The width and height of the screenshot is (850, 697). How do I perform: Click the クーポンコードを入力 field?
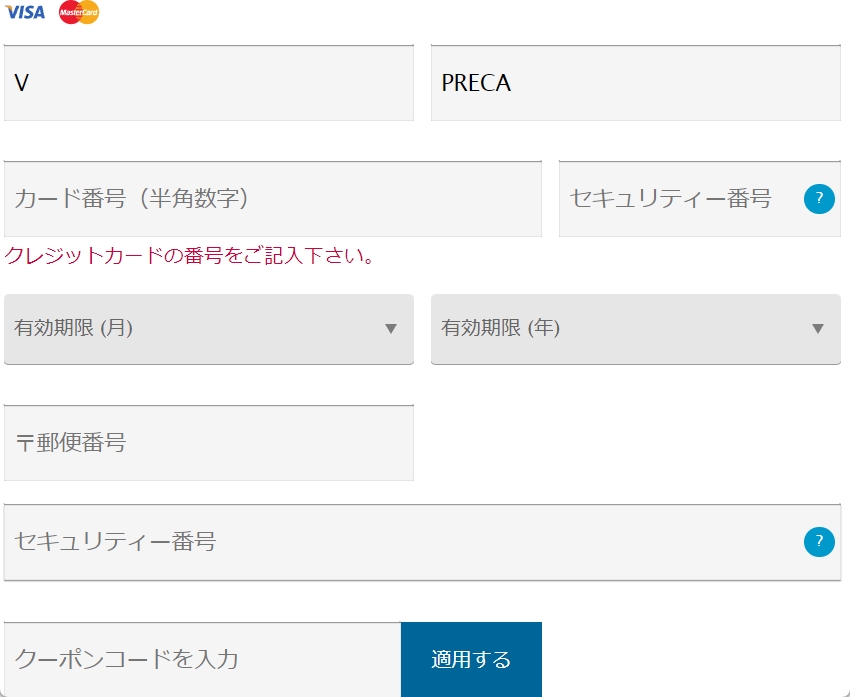pos(202,660)
